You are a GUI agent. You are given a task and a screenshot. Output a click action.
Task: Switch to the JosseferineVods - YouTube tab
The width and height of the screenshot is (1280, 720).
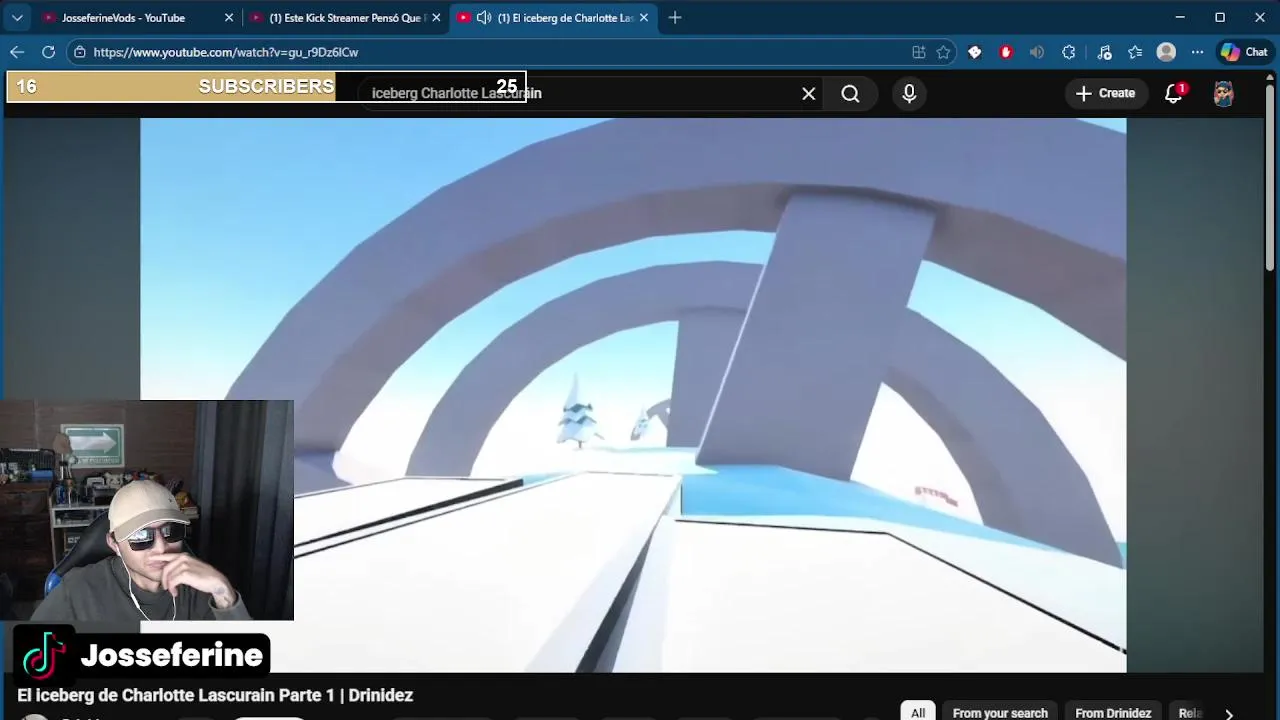(123, 18)
